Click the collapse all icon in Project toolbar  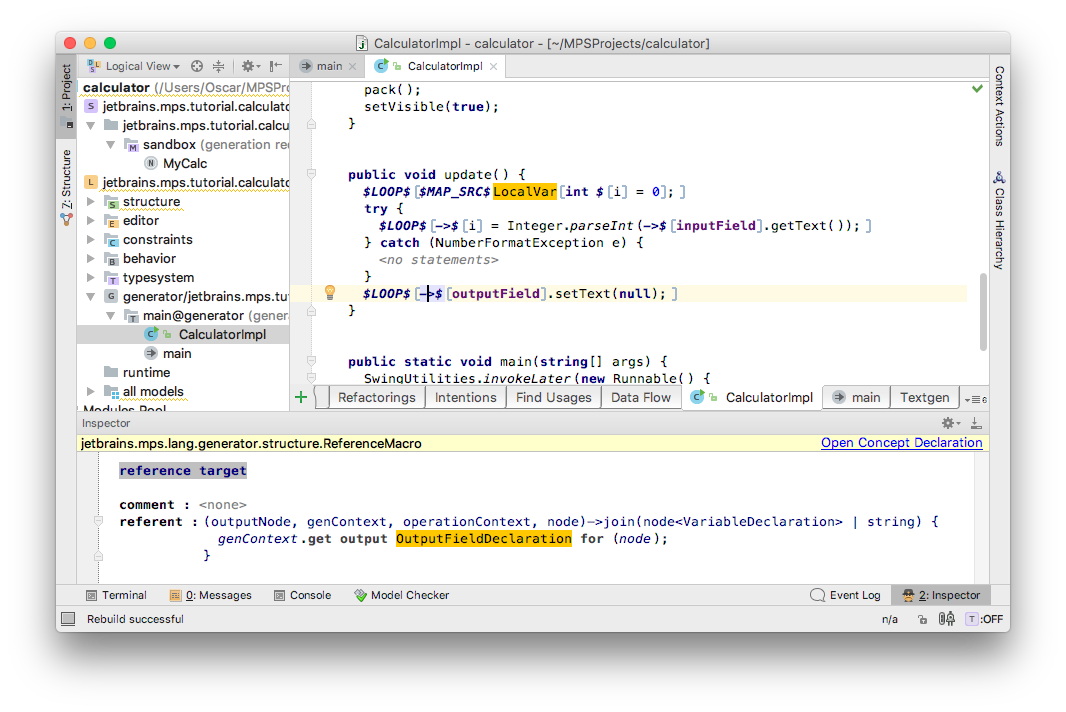pyautogui.click(x=218, y=66)
